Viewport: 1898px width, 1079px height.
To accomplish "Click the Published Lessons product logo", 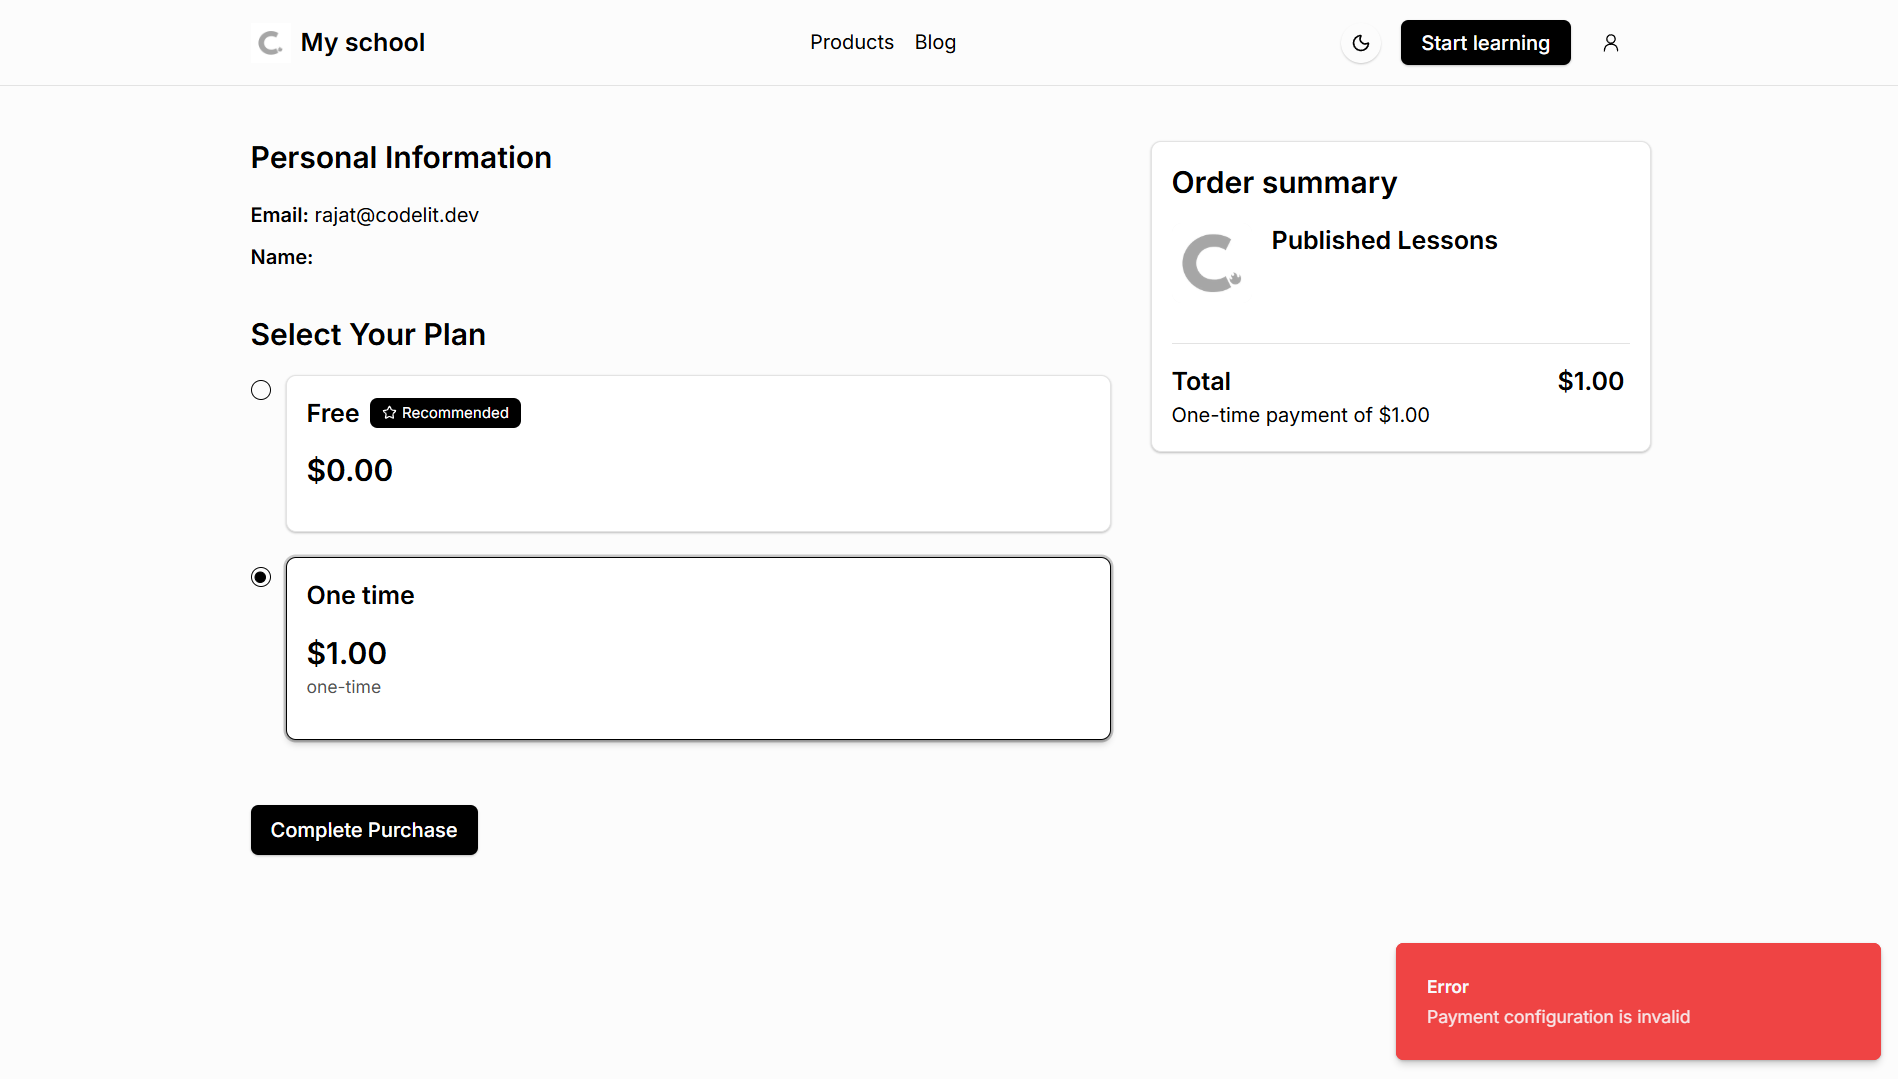I will point(1211,262).
